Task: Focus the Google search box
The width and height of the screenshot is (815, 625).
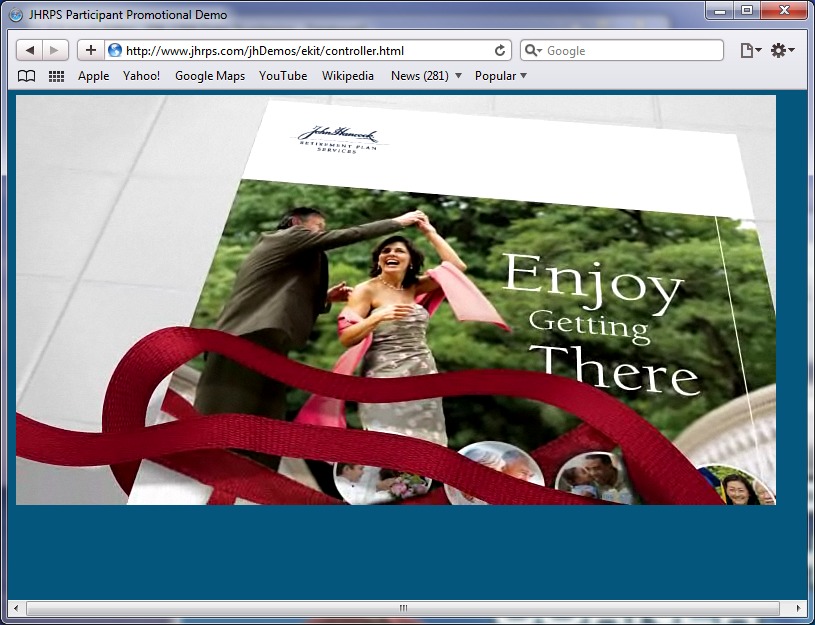Action: [630, 50]
